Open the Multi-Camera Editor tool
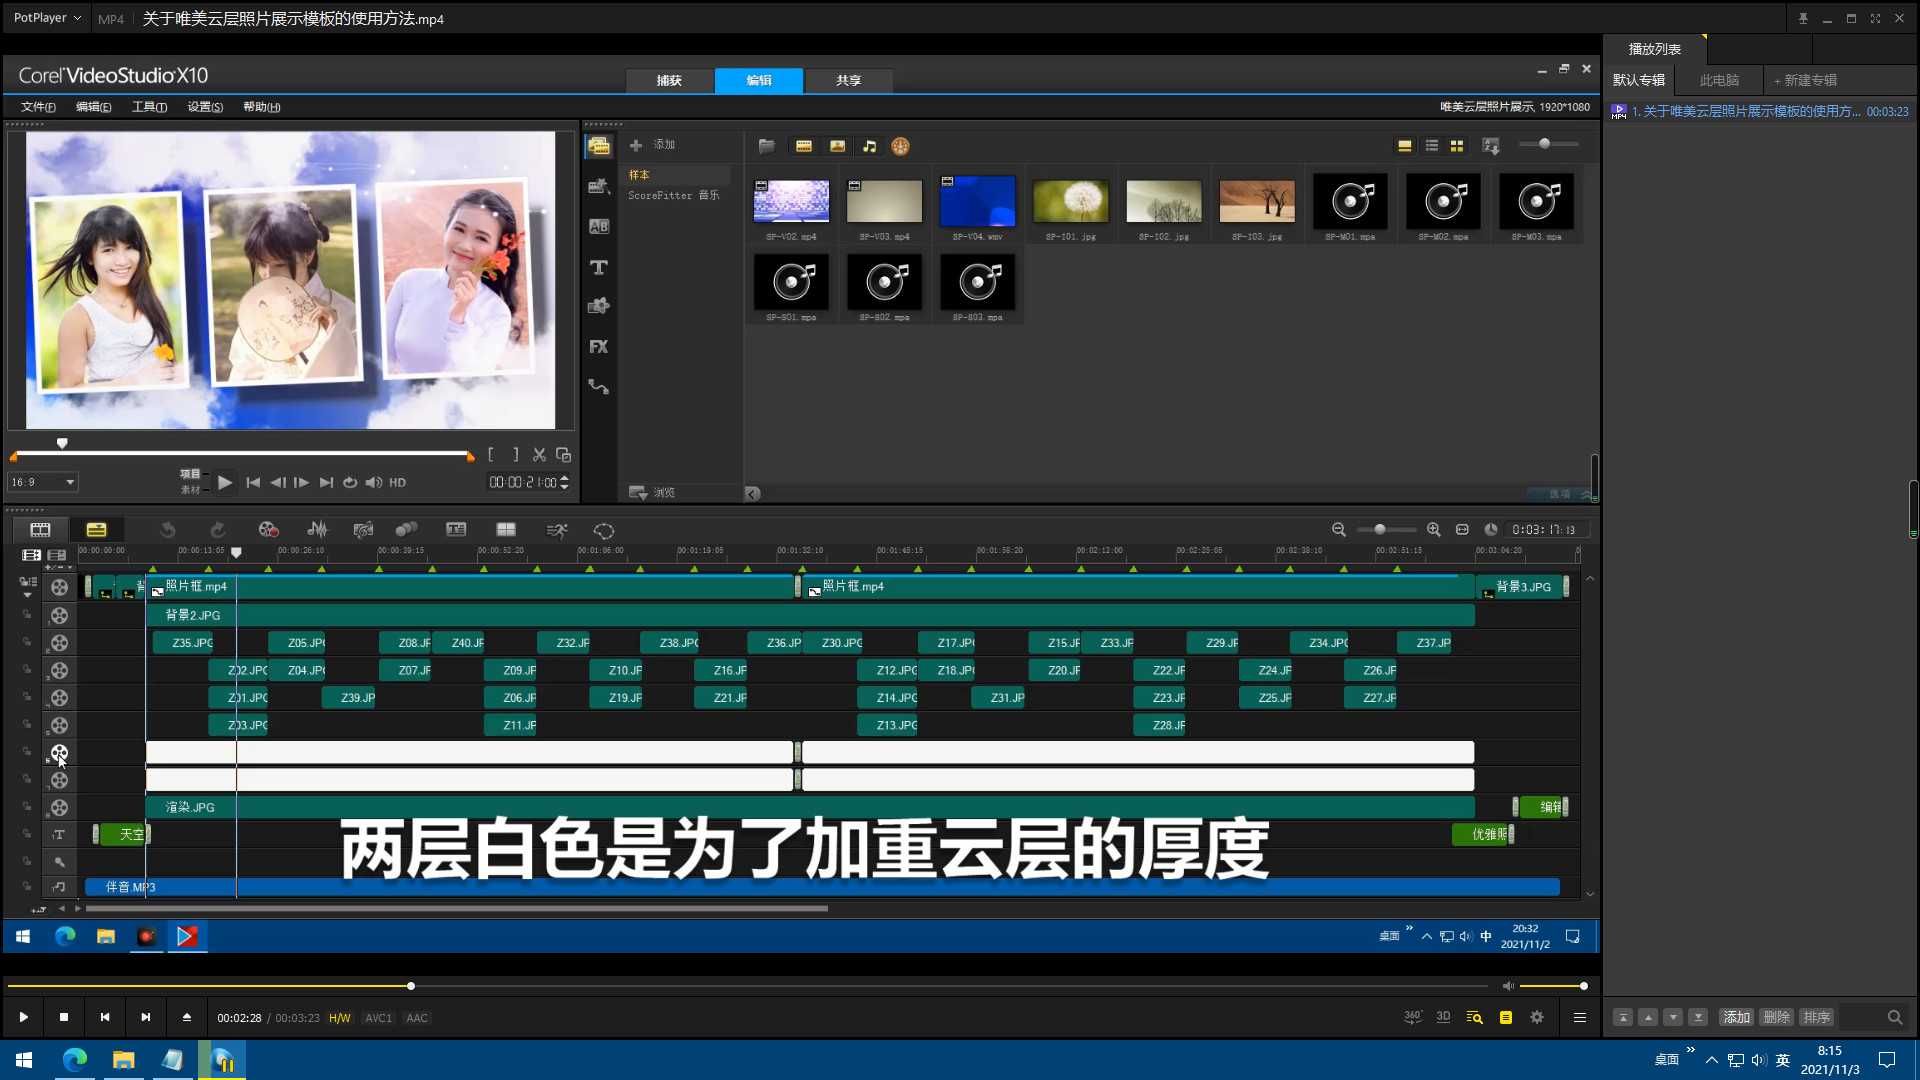The width and height of the screenshot is (1920, 1080). point(506,530)
